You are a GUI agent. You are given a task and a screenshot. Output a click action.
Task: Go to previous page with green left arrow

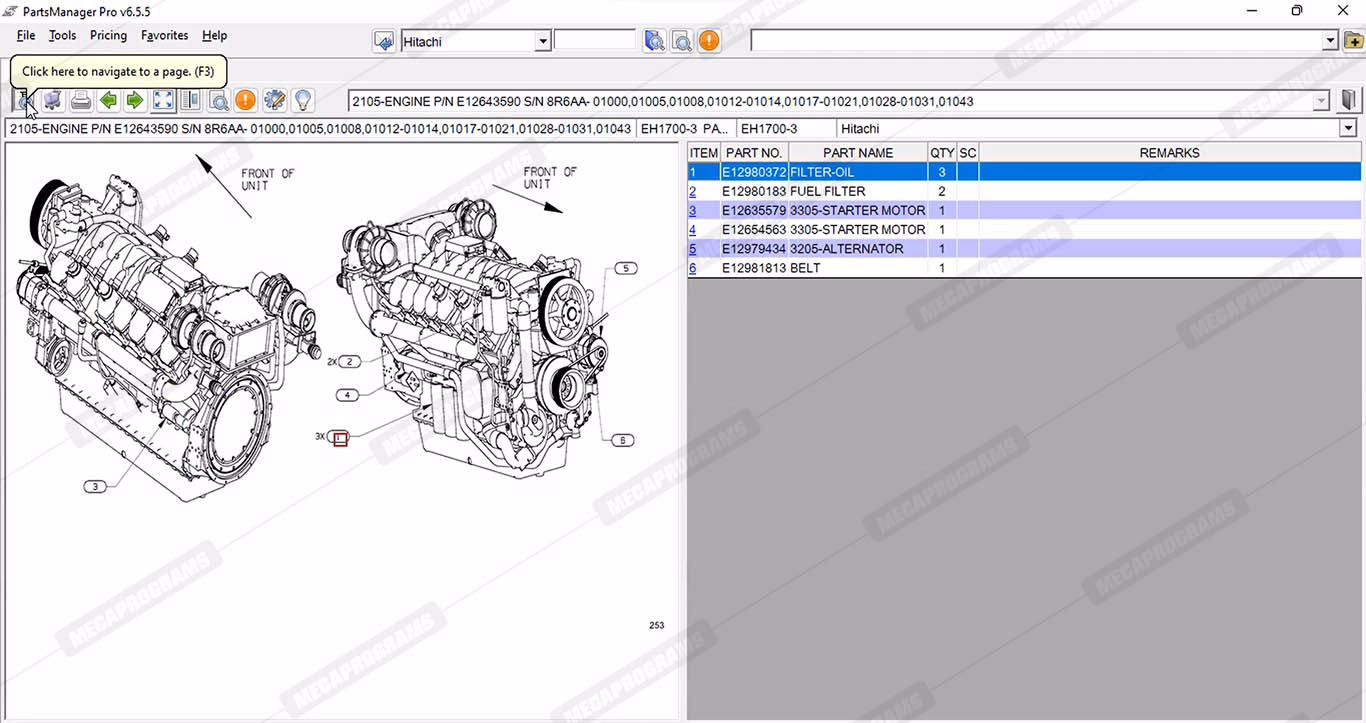[x=108, y=101]
